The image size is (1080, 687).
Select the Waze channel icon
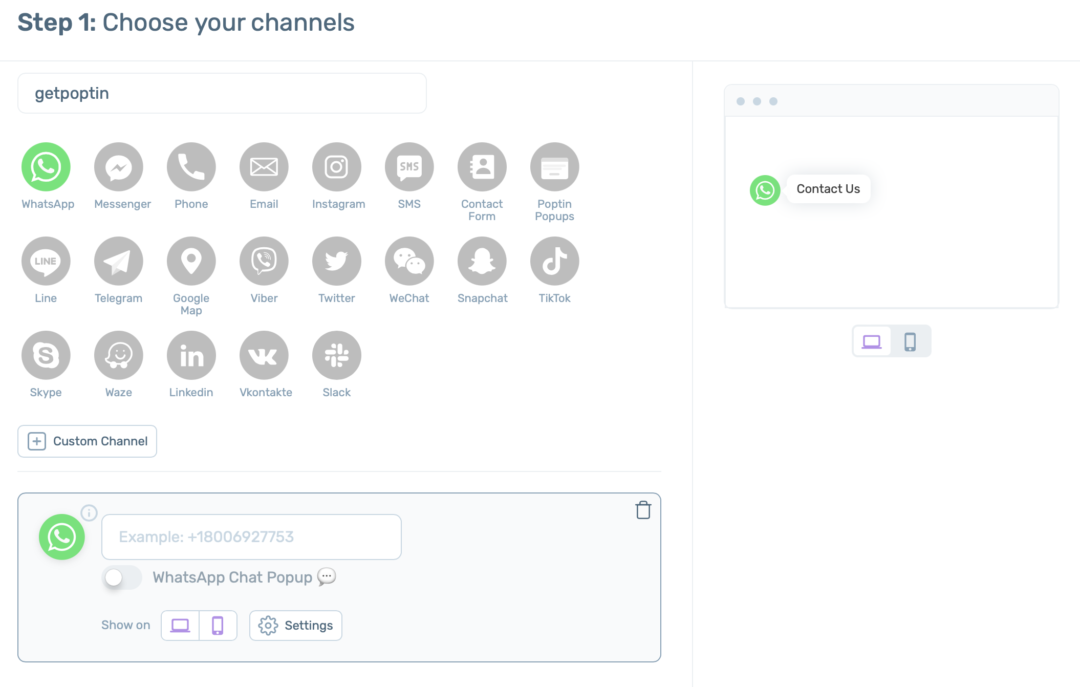tap(119, 355)
